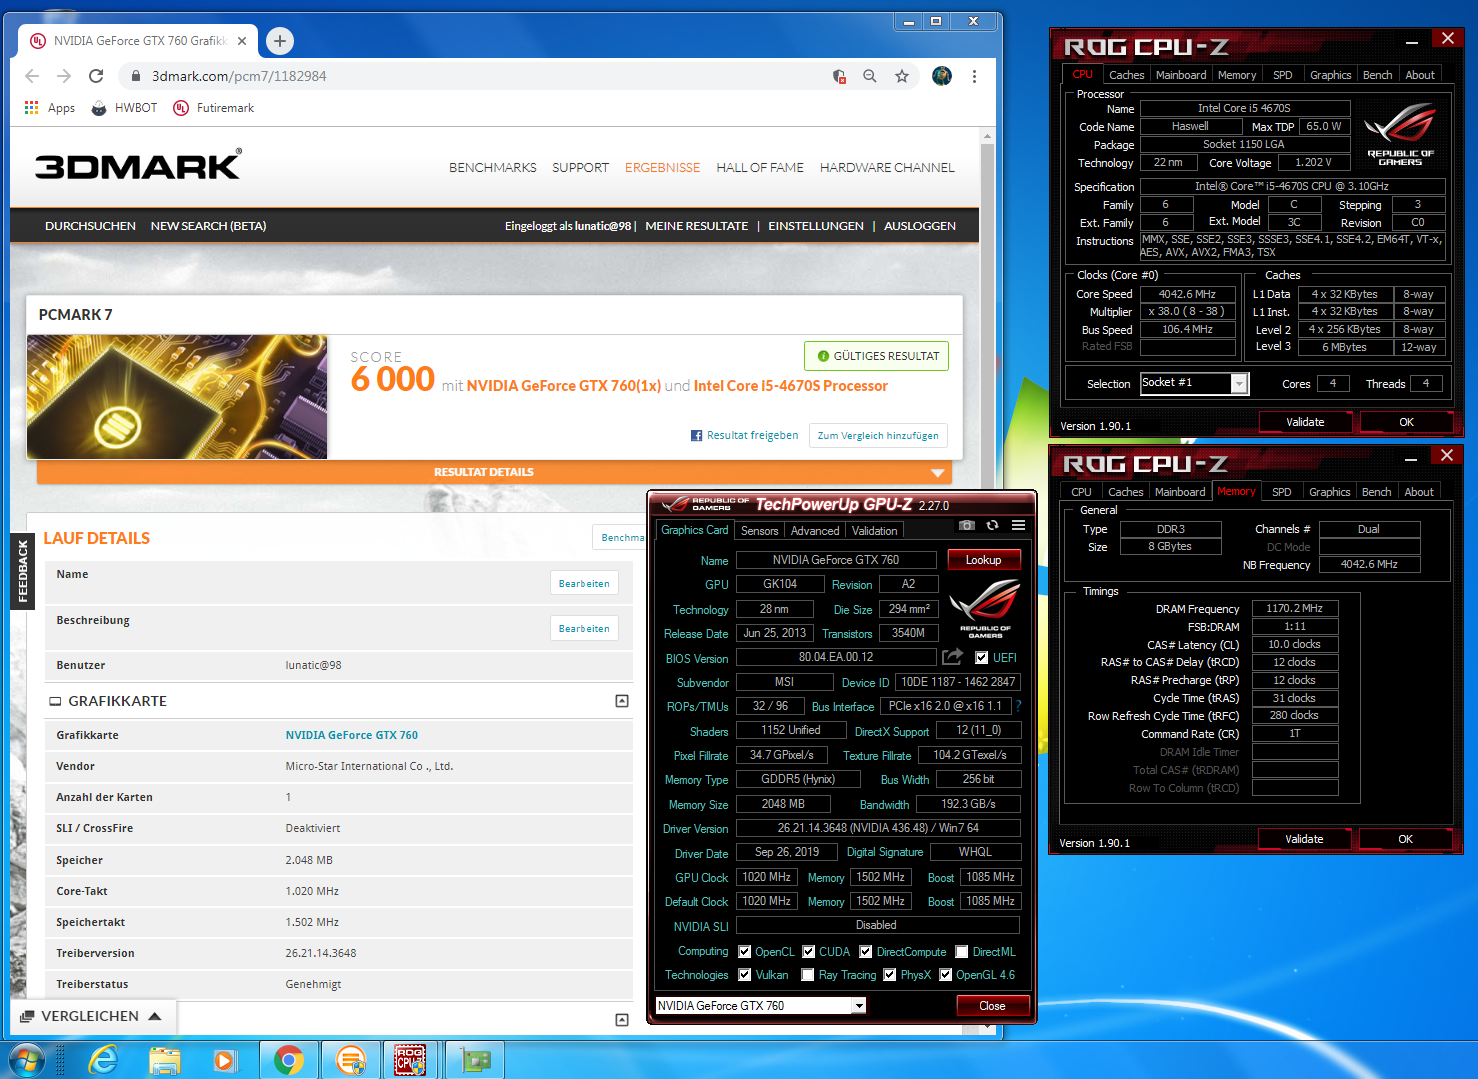This screenshot has width=1478, height=1079.
Task: Click the Resultat freigeben Facebook link
Action: point(745,436)
